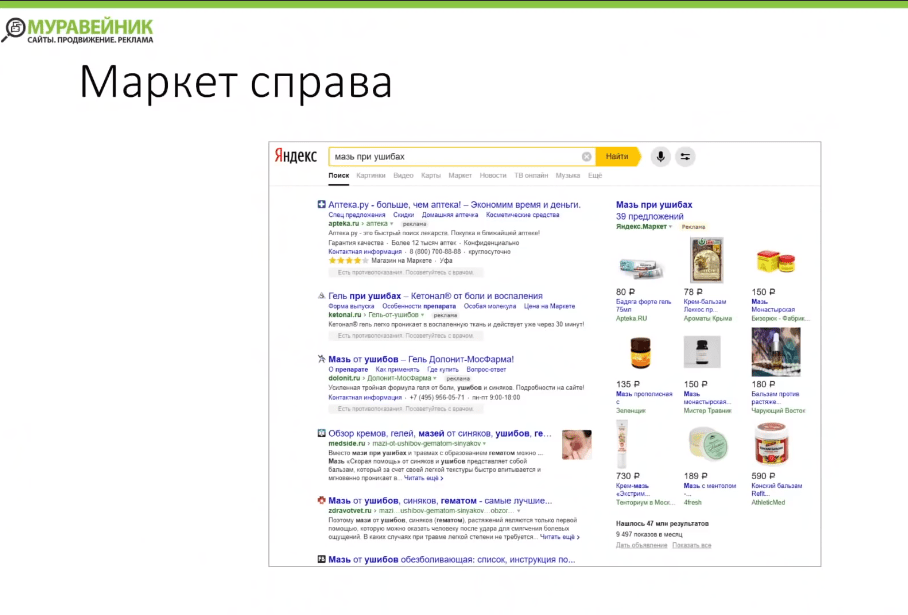908x615 pixels.
Task: Click the 'Спец предложения' sitelink
Action: [x=357, y=215]
